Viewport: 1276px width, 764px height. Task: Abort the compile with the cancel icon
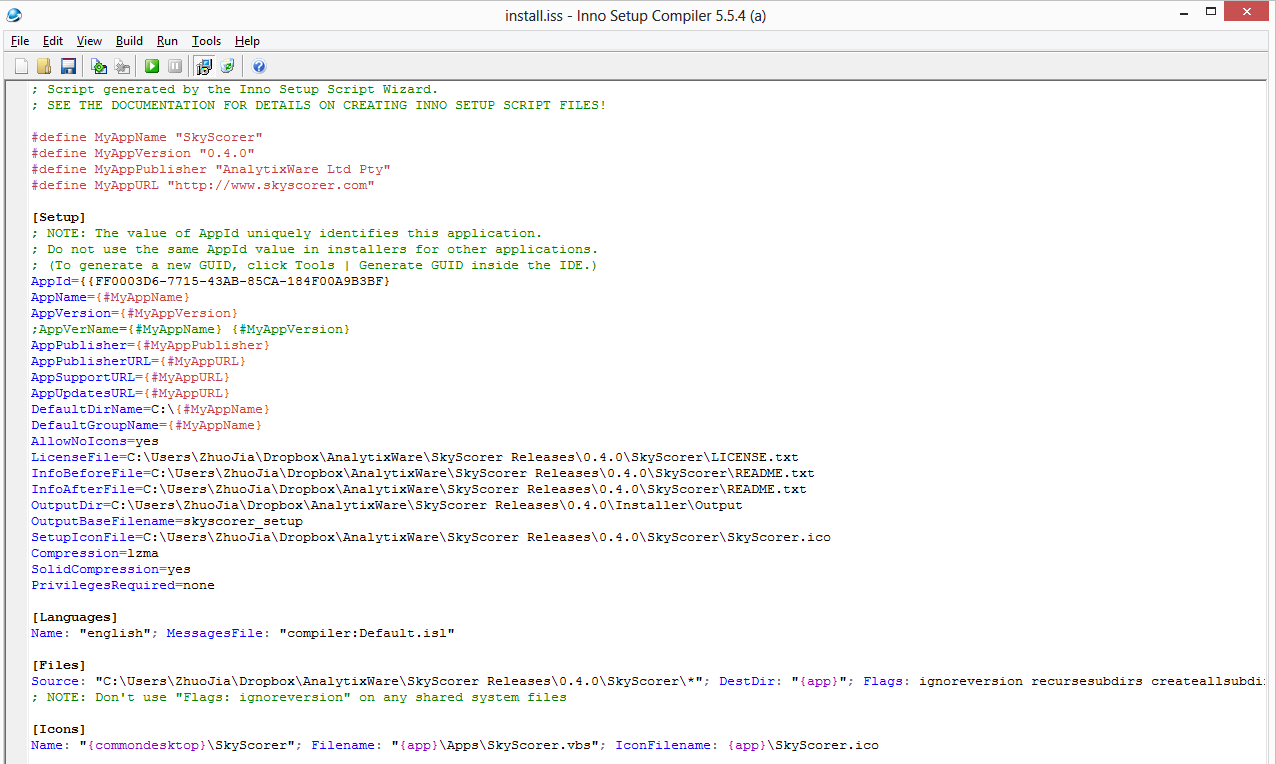coord(122,66)
